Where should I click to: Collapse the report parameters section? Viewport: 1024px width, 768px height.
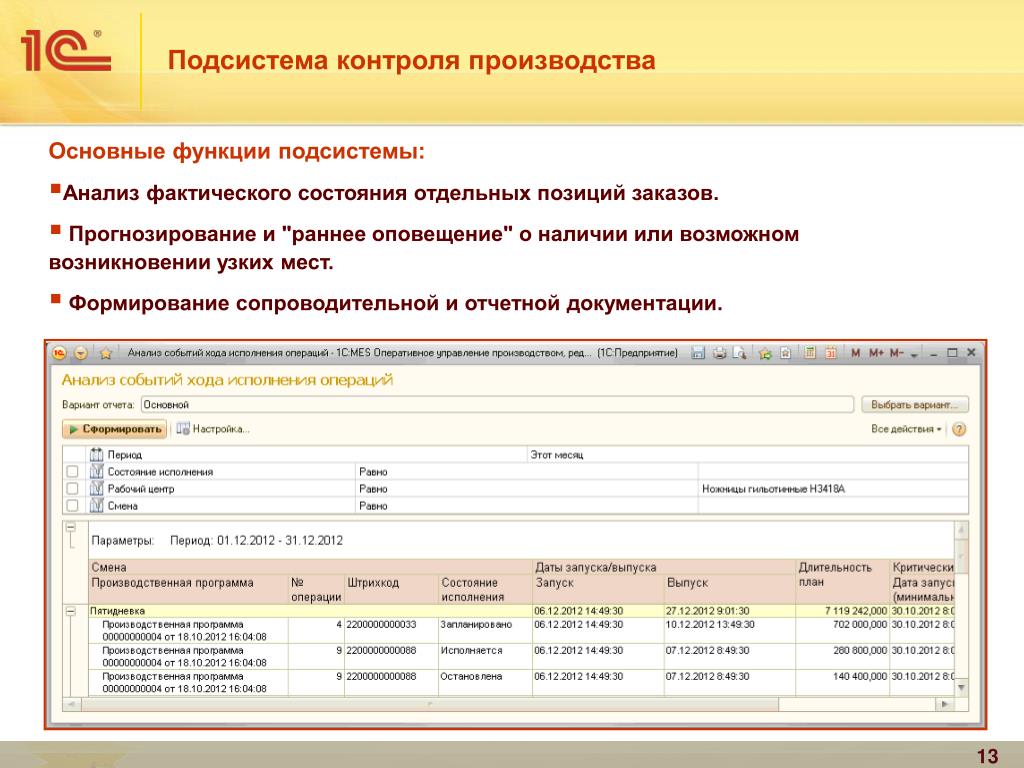coord(71,527)
